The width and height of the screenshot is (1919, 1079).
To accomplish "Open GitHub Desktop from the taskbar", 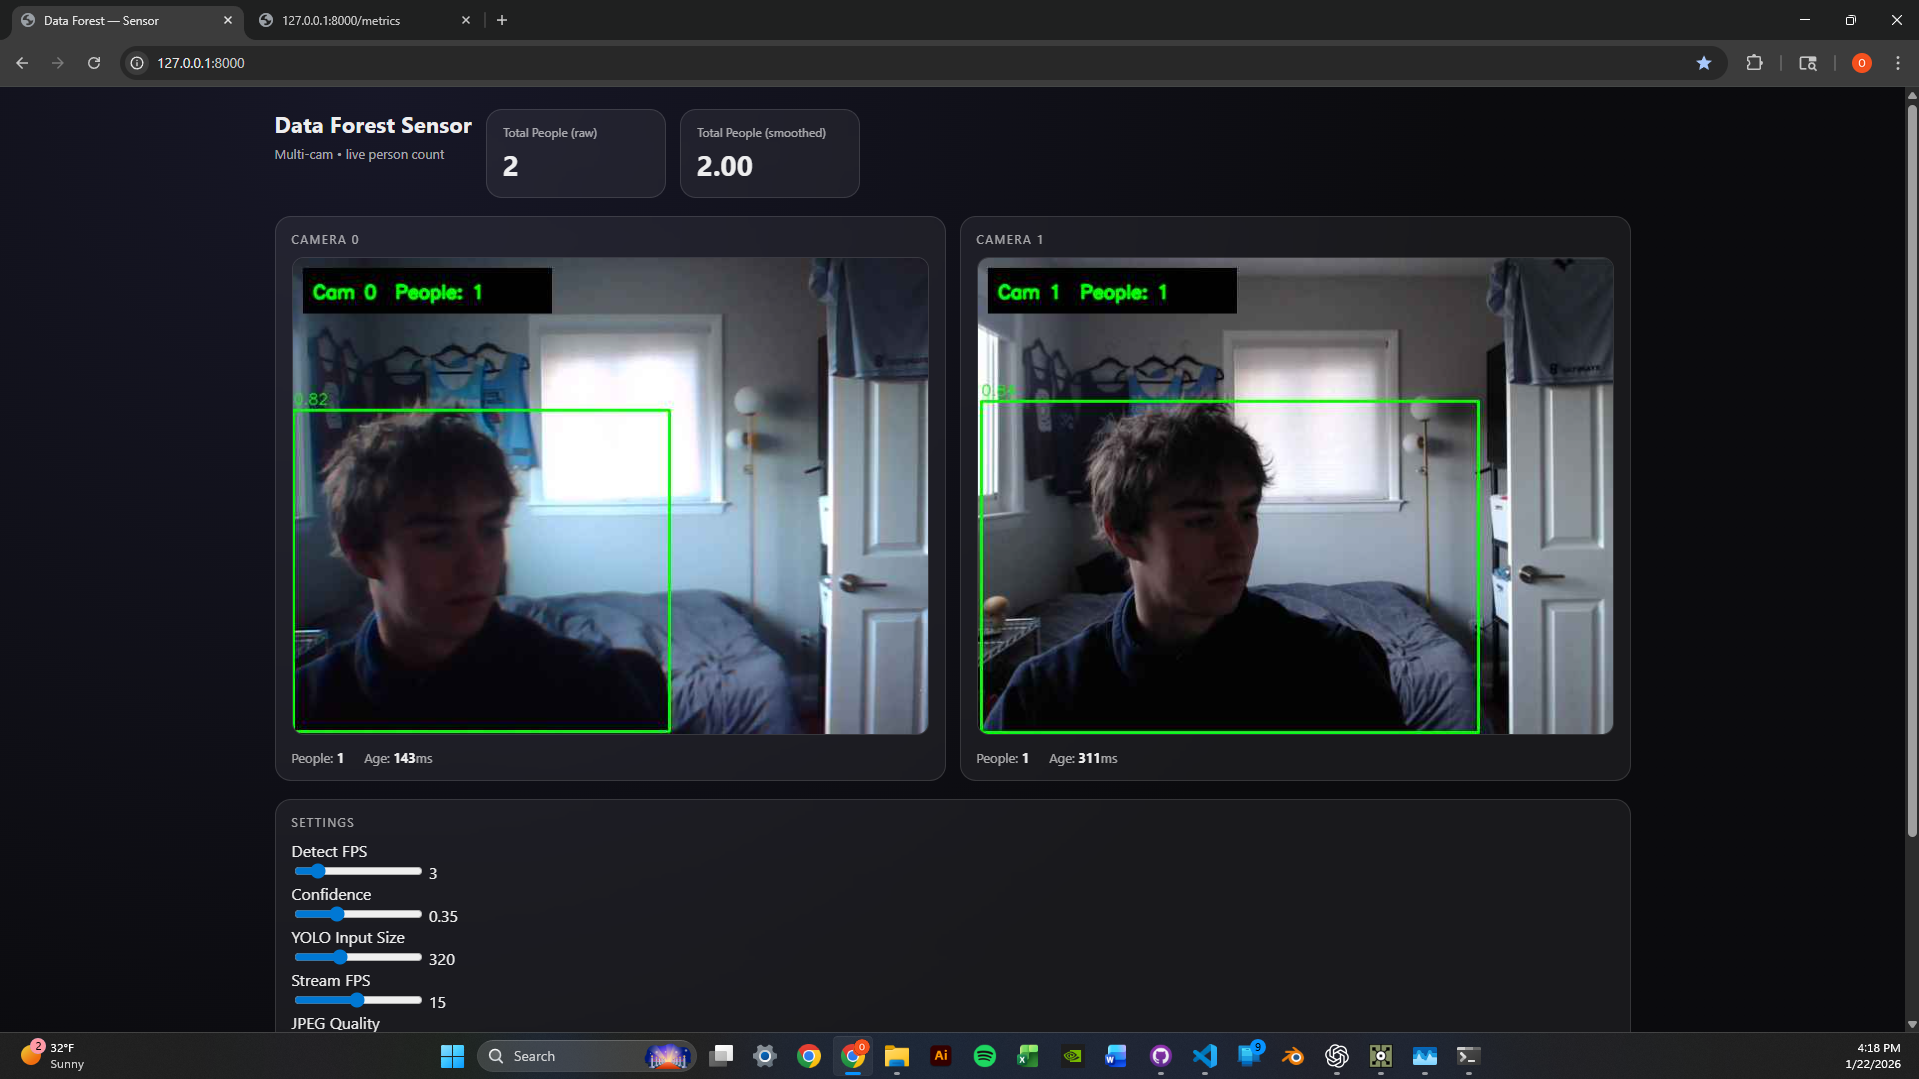I will (x=1160, y=1056).
